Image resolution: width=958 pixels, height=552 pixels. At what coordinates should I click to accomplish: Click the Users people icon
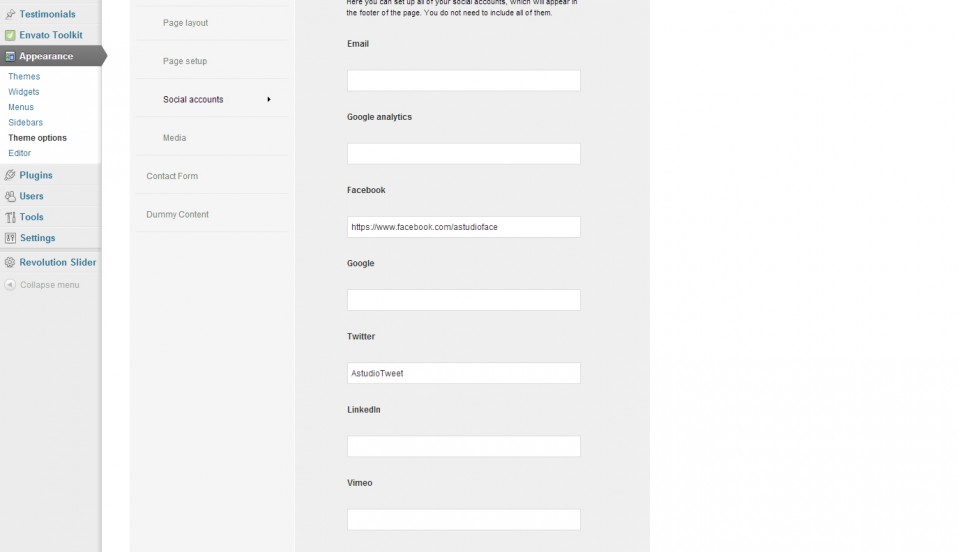coord(10,196)
